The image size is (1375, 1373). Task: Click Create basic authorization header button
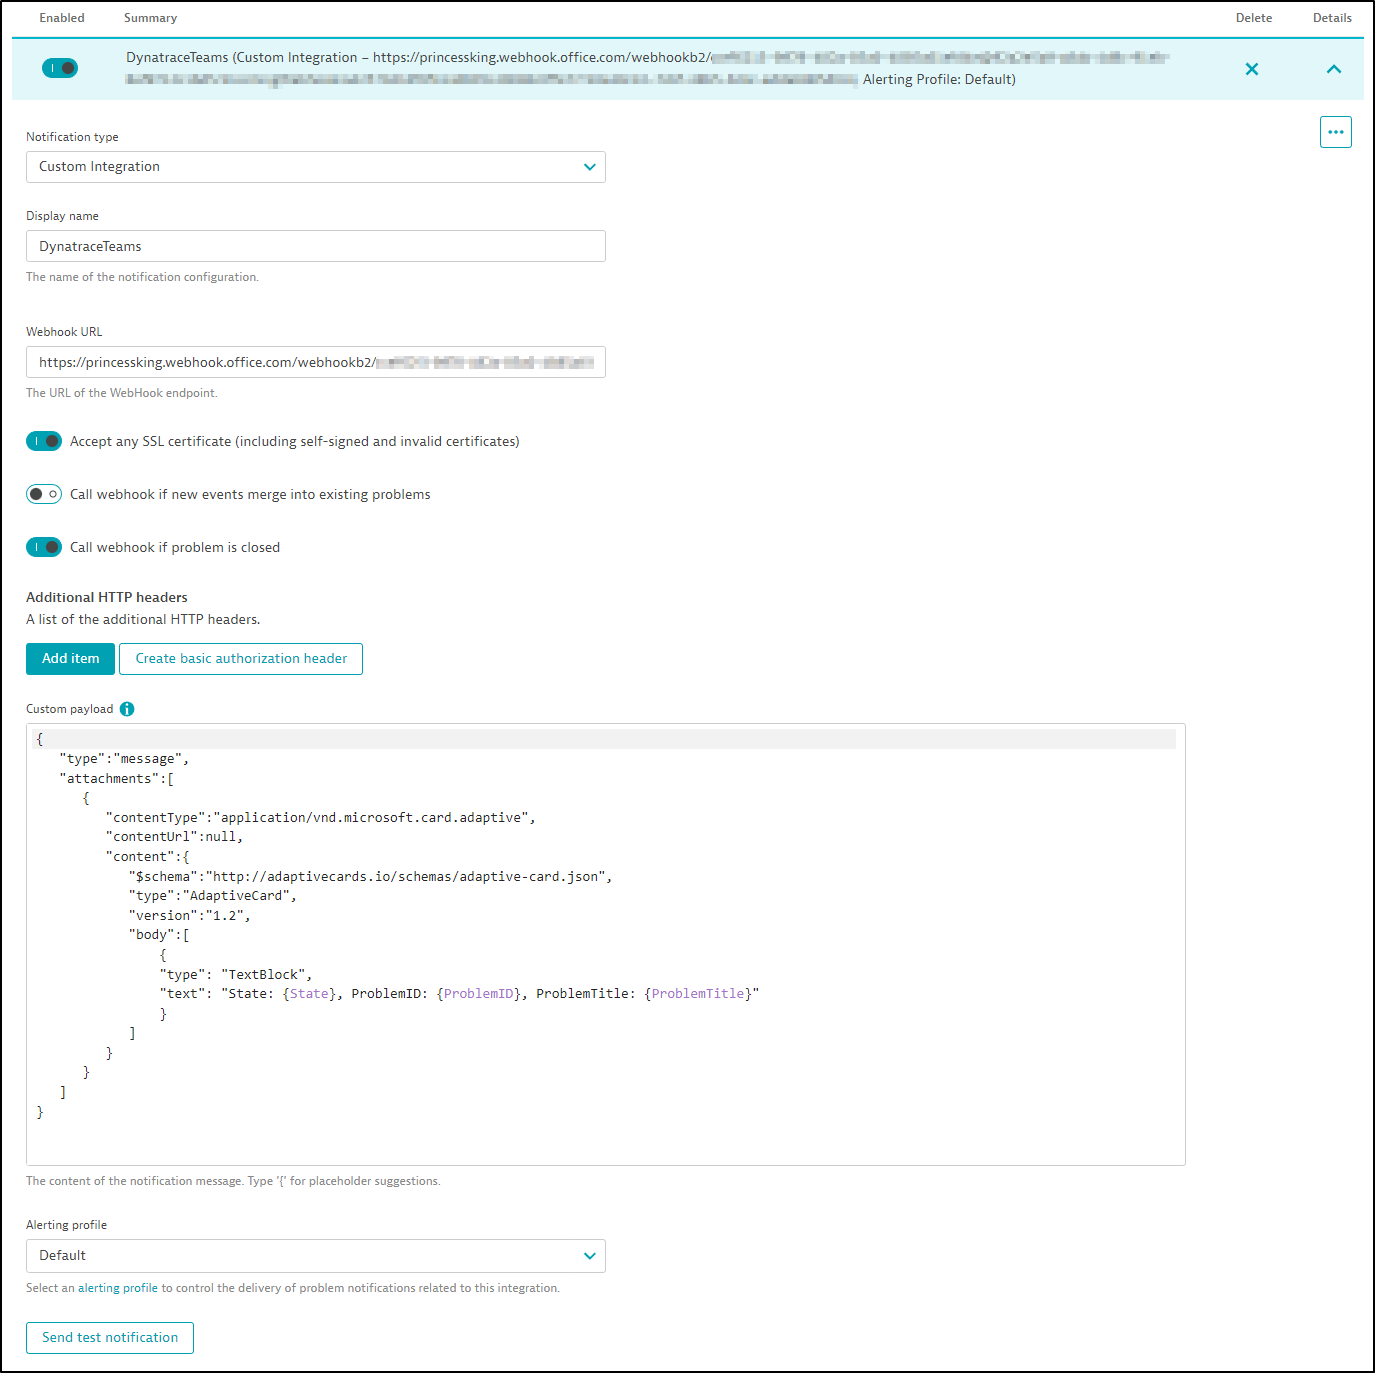241,659
